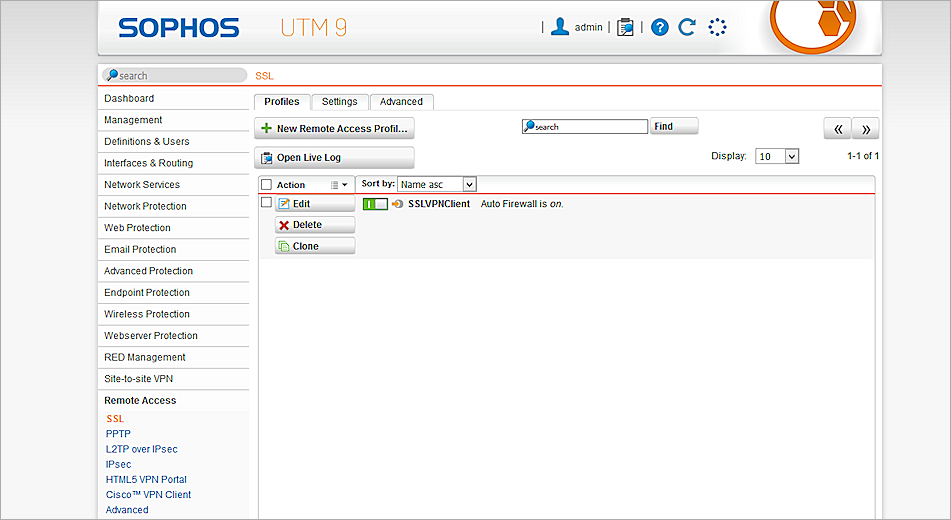Click the SSLVPNClient profile name
Image resolution: width=951 pixels, height=520 pixels.
(x=439, y=204)
